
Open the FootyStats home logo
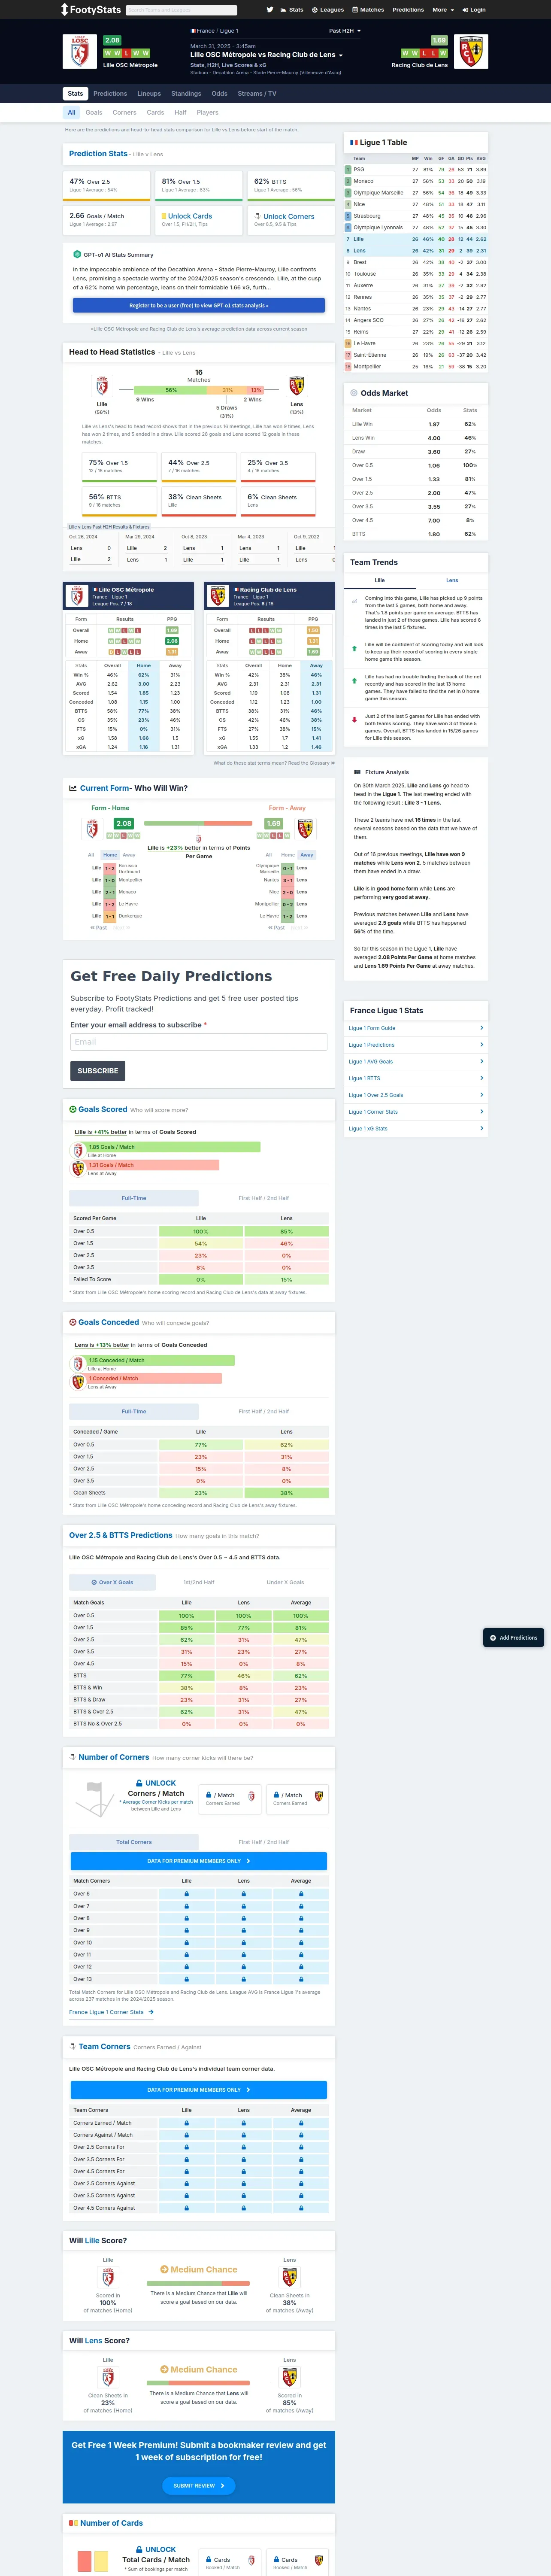click(91, 10)
